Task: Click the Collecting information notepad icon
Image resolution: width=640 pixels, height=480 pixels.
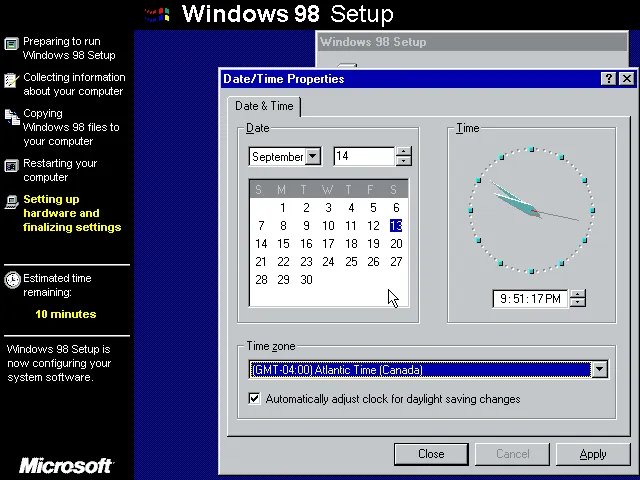Action: coord(11,80)
